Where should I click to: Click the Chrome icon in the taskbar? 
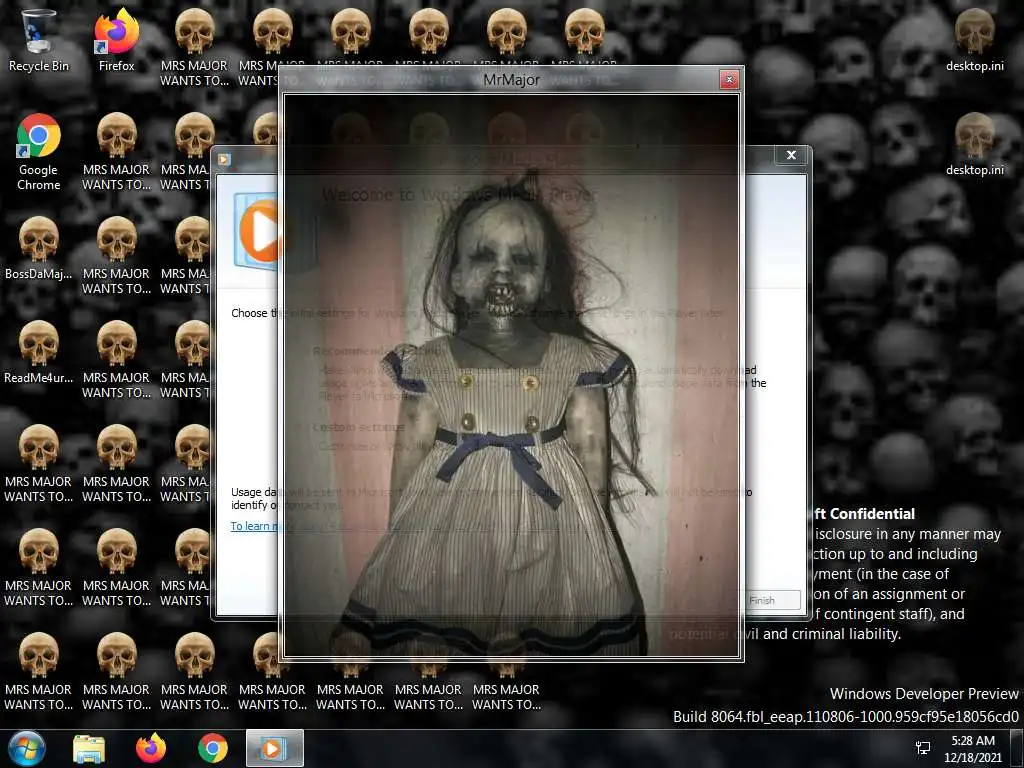pos(213,749)
